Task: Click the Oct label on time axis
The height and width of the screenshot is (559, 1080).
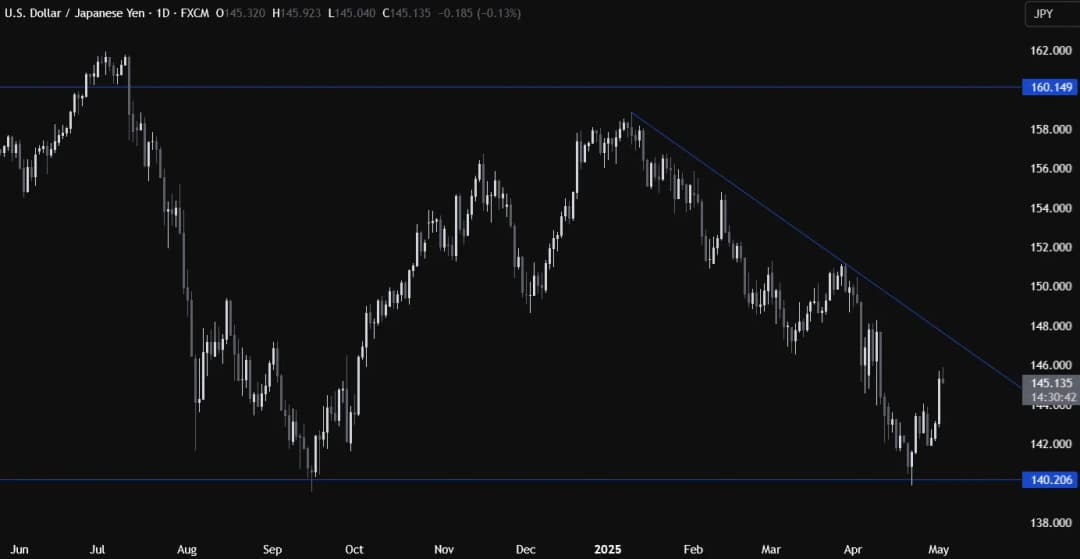Action: point(353,549)
